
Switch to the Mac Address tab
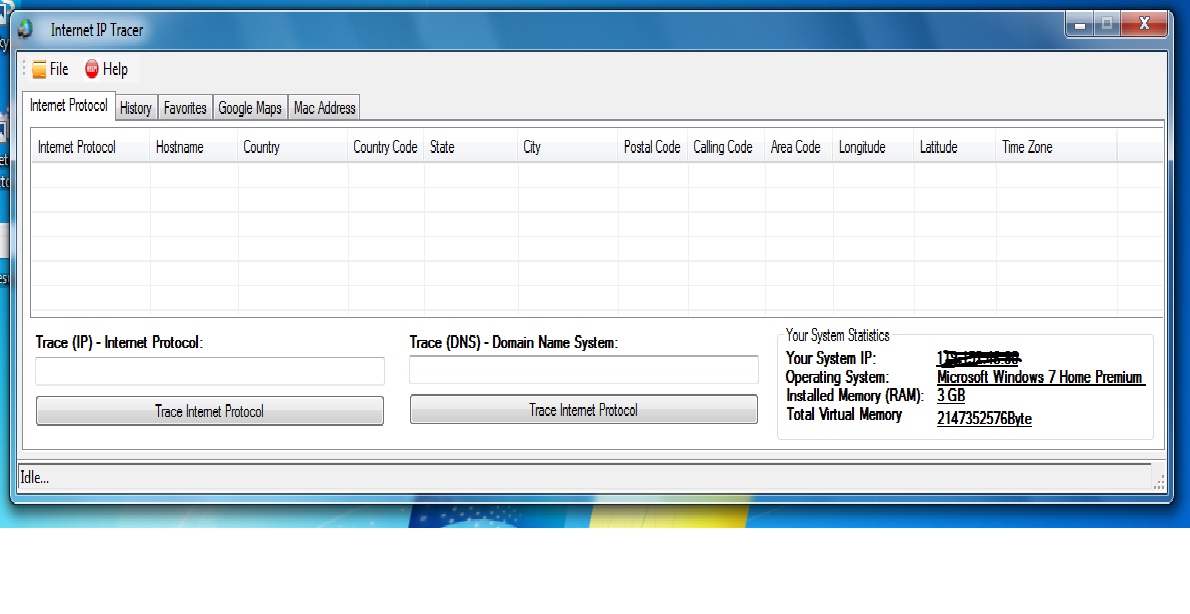323,108
